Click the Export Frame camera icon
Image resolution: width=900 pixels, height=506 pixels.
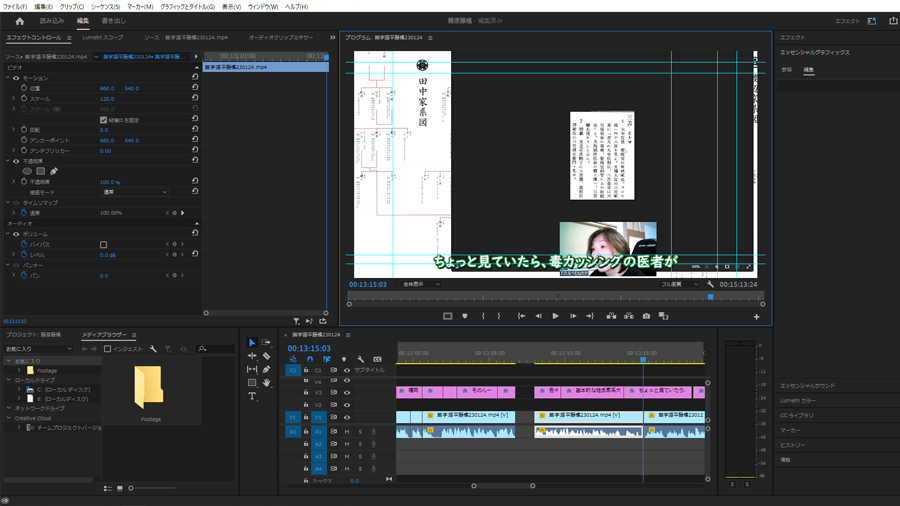click(x=646, y=316)
